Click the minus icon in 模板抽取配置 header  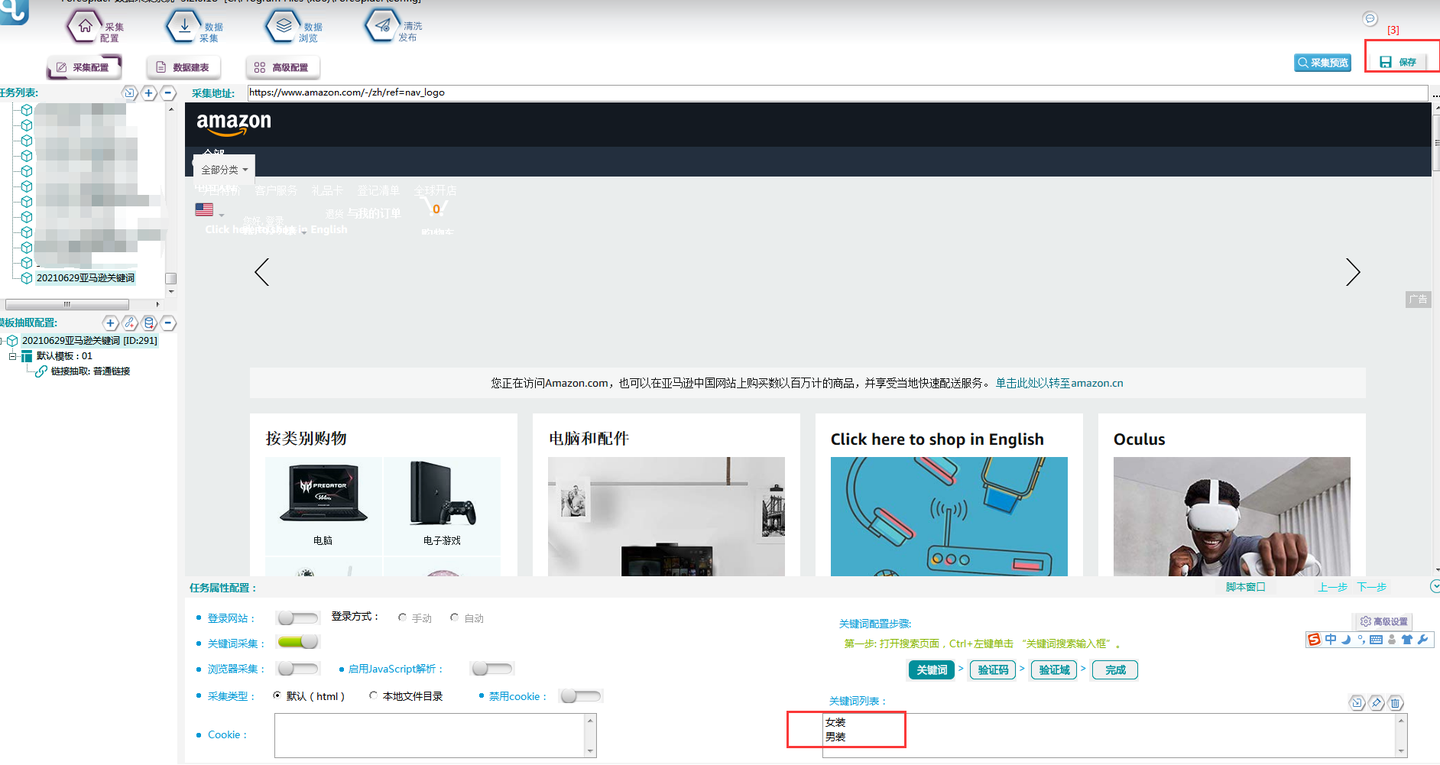click(x=168, y=323)
